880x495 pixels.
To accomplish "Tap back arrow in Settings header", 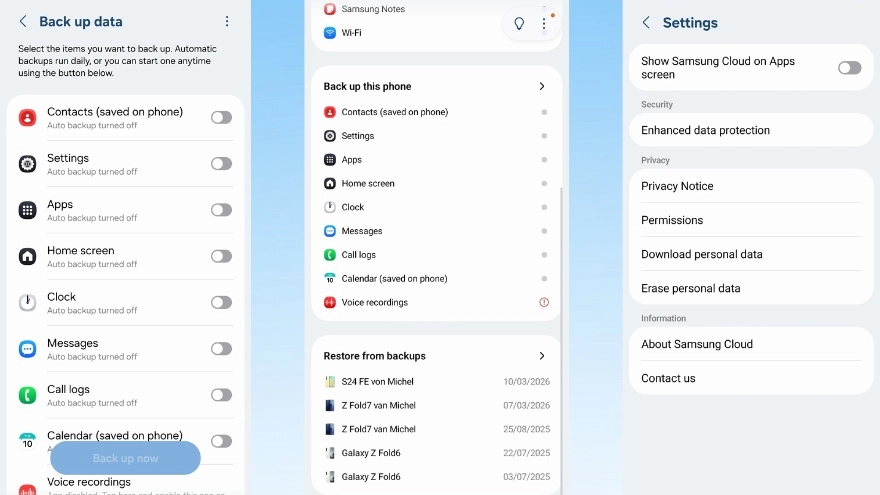I will (646, 23).
